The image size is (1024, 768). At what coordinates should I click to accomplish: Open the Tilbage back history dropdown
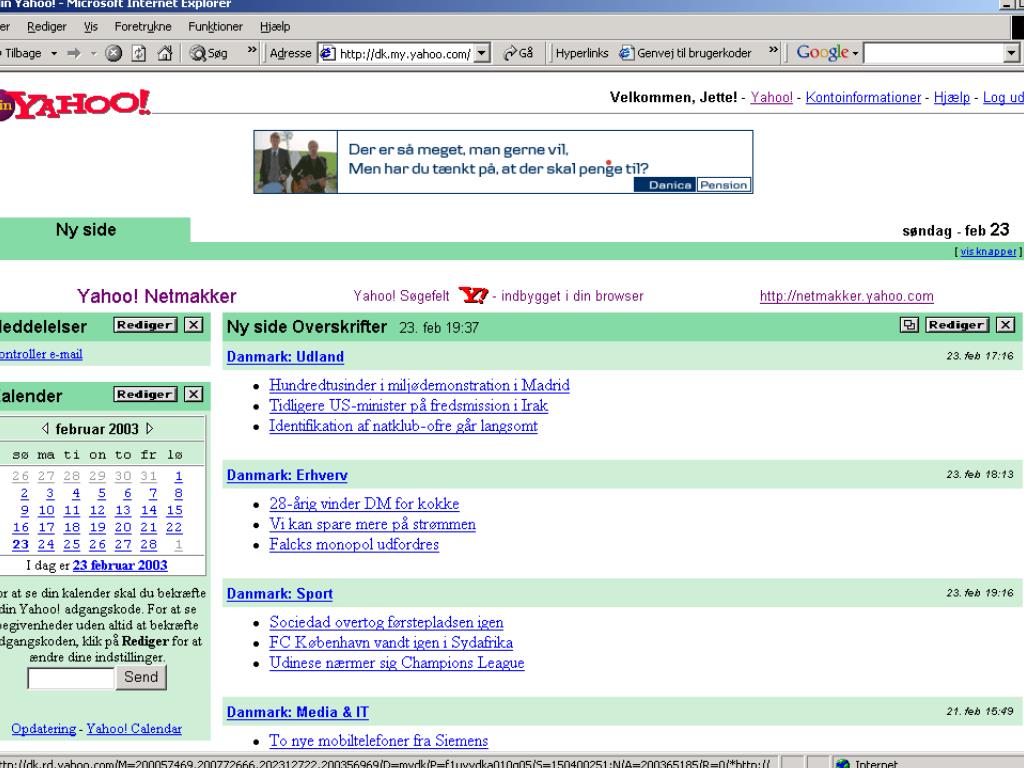click(54, 53)
